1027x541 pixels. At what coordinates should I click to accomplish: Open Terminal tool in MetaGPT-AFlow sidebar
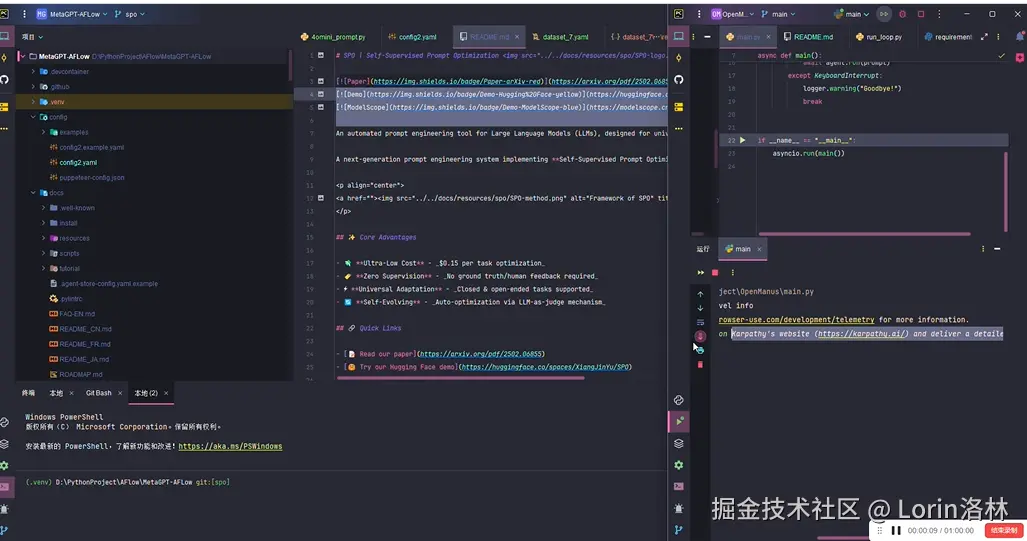pos(5,487)
